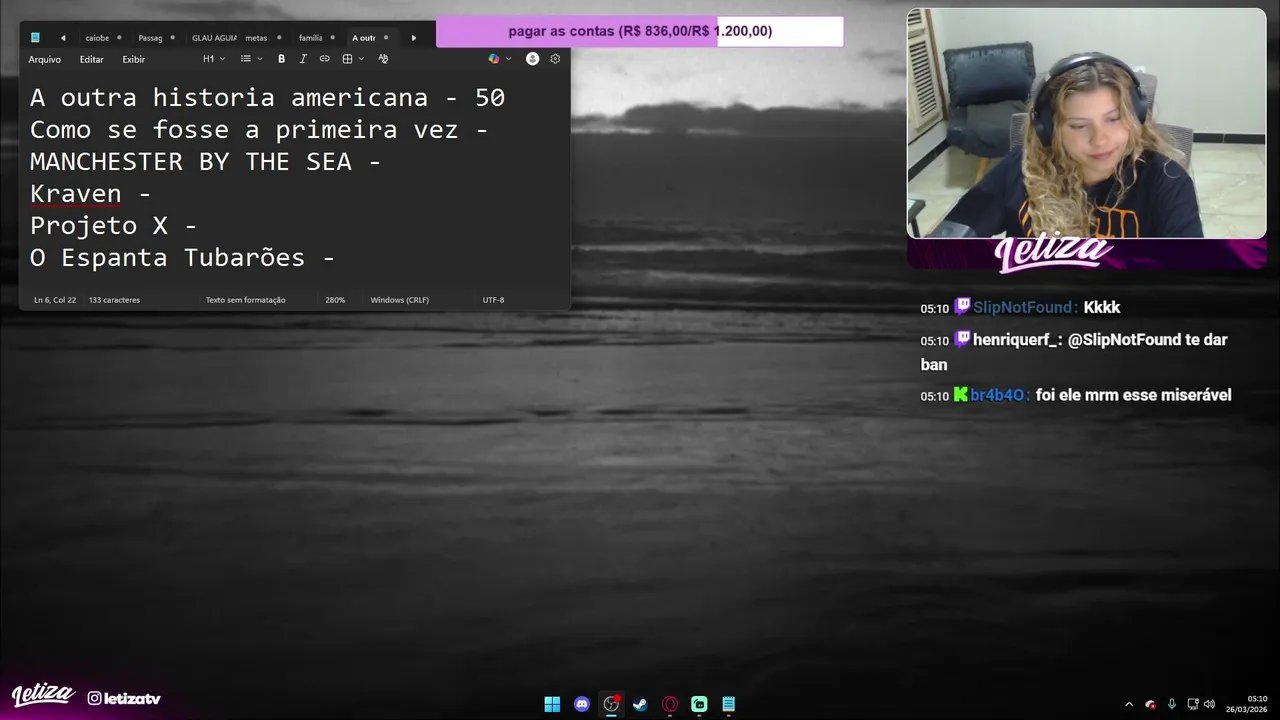Switch to the caiobe tab

click(x=97, y=38)
